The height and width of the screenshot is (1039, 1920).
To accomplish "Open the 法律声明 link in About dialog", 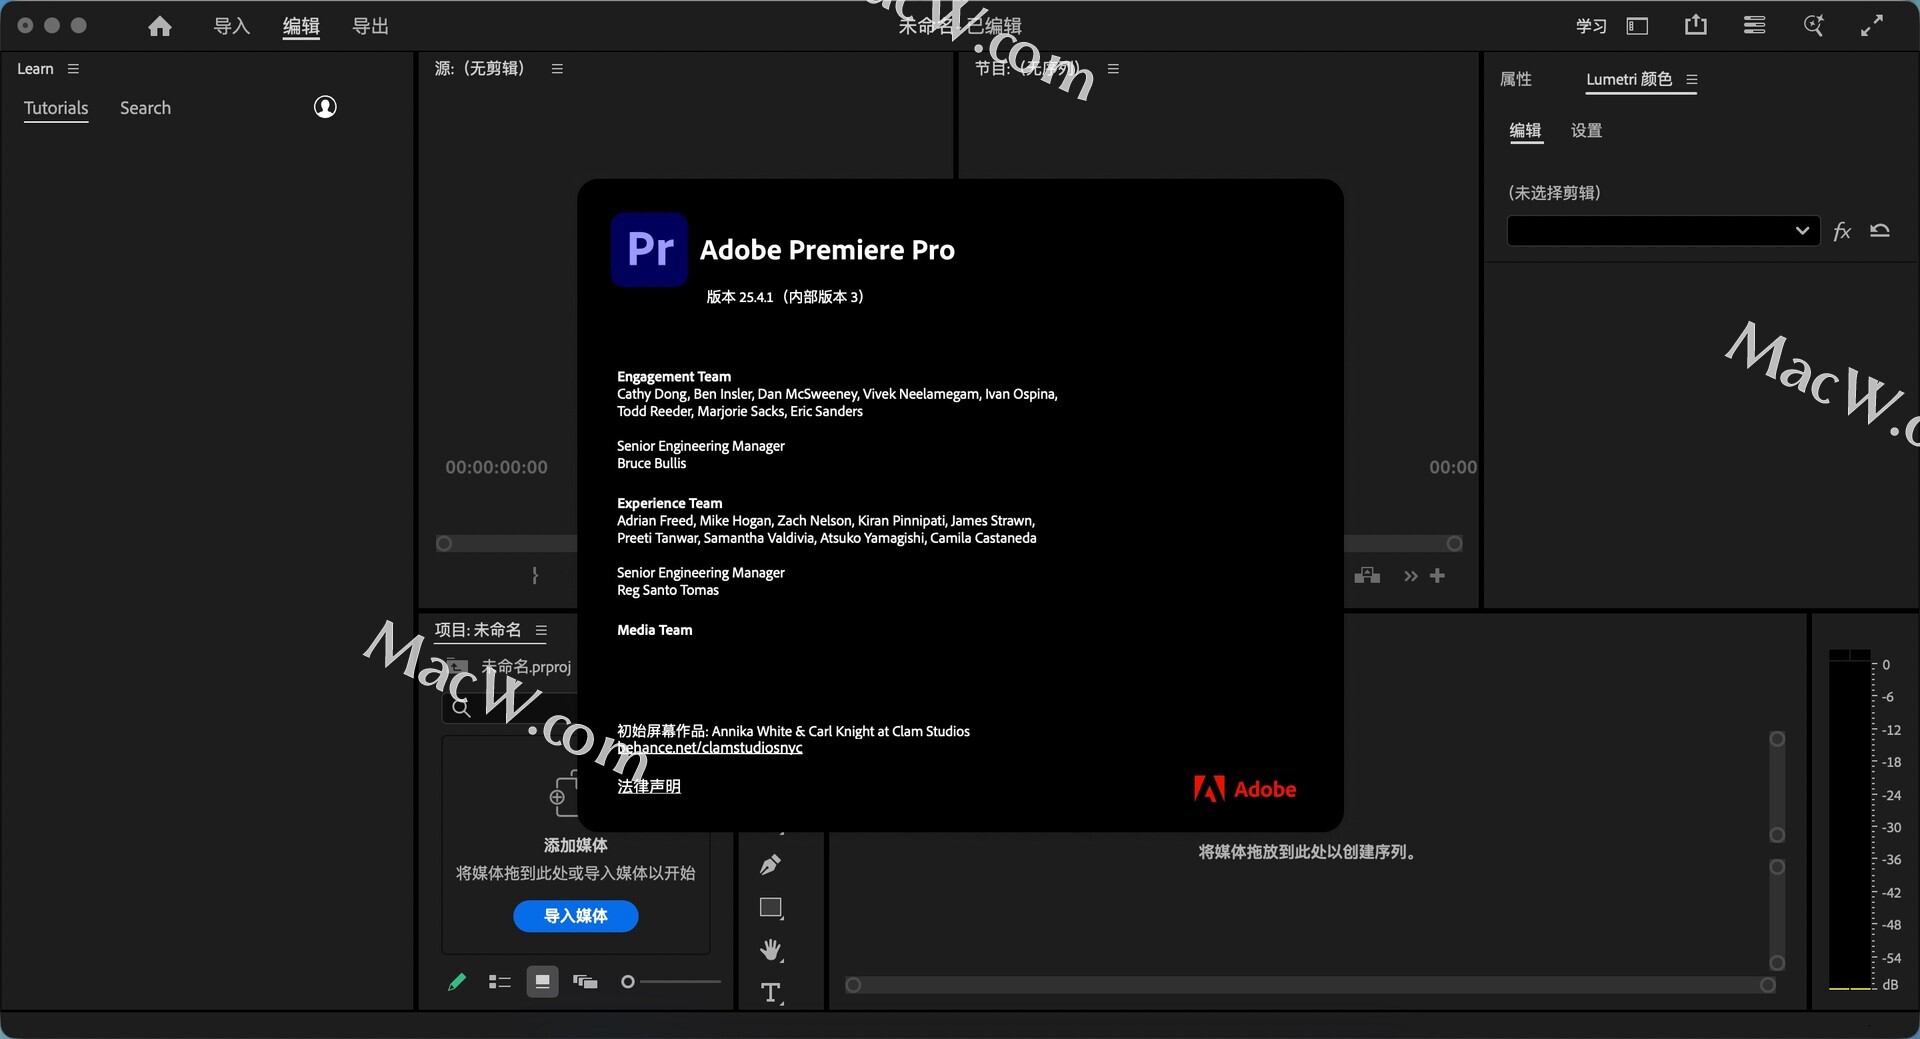I will [x=649, y=787].
